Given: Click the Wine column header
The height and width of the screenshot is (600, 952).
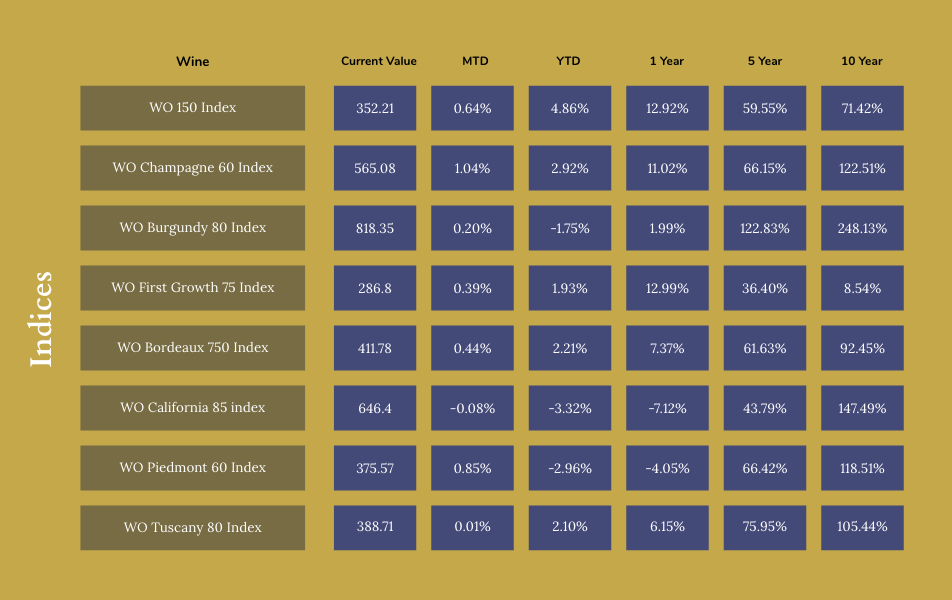Looking at the screenshot, I should coord(193,61).
